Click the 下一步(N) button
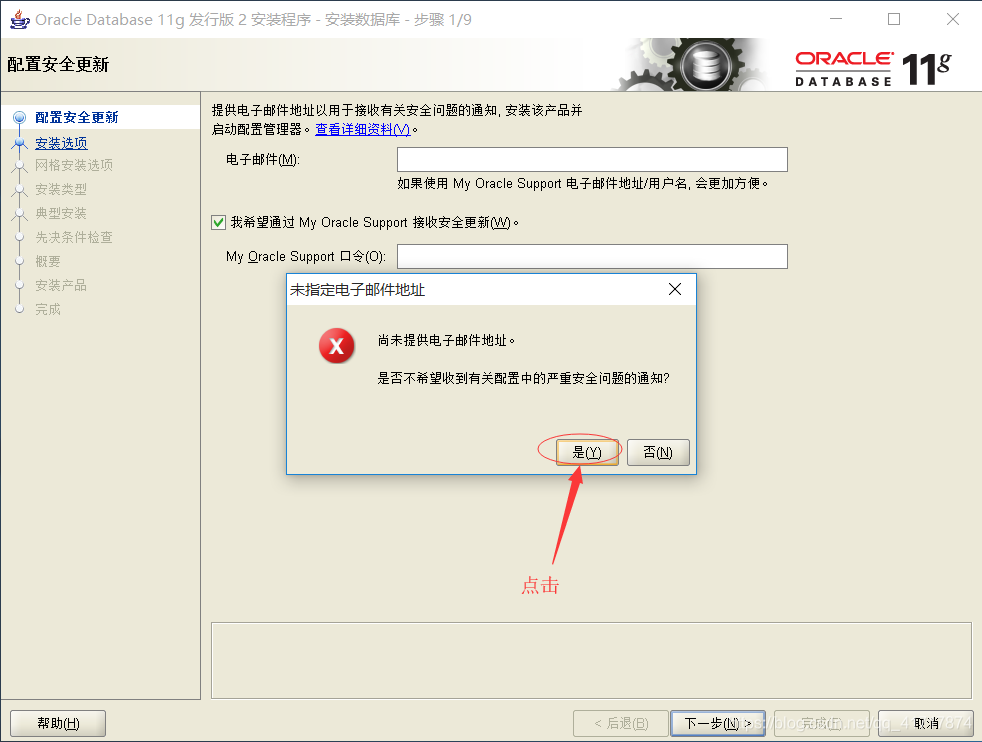This screenshot has width=982, height=742. (x=718, y=724)
